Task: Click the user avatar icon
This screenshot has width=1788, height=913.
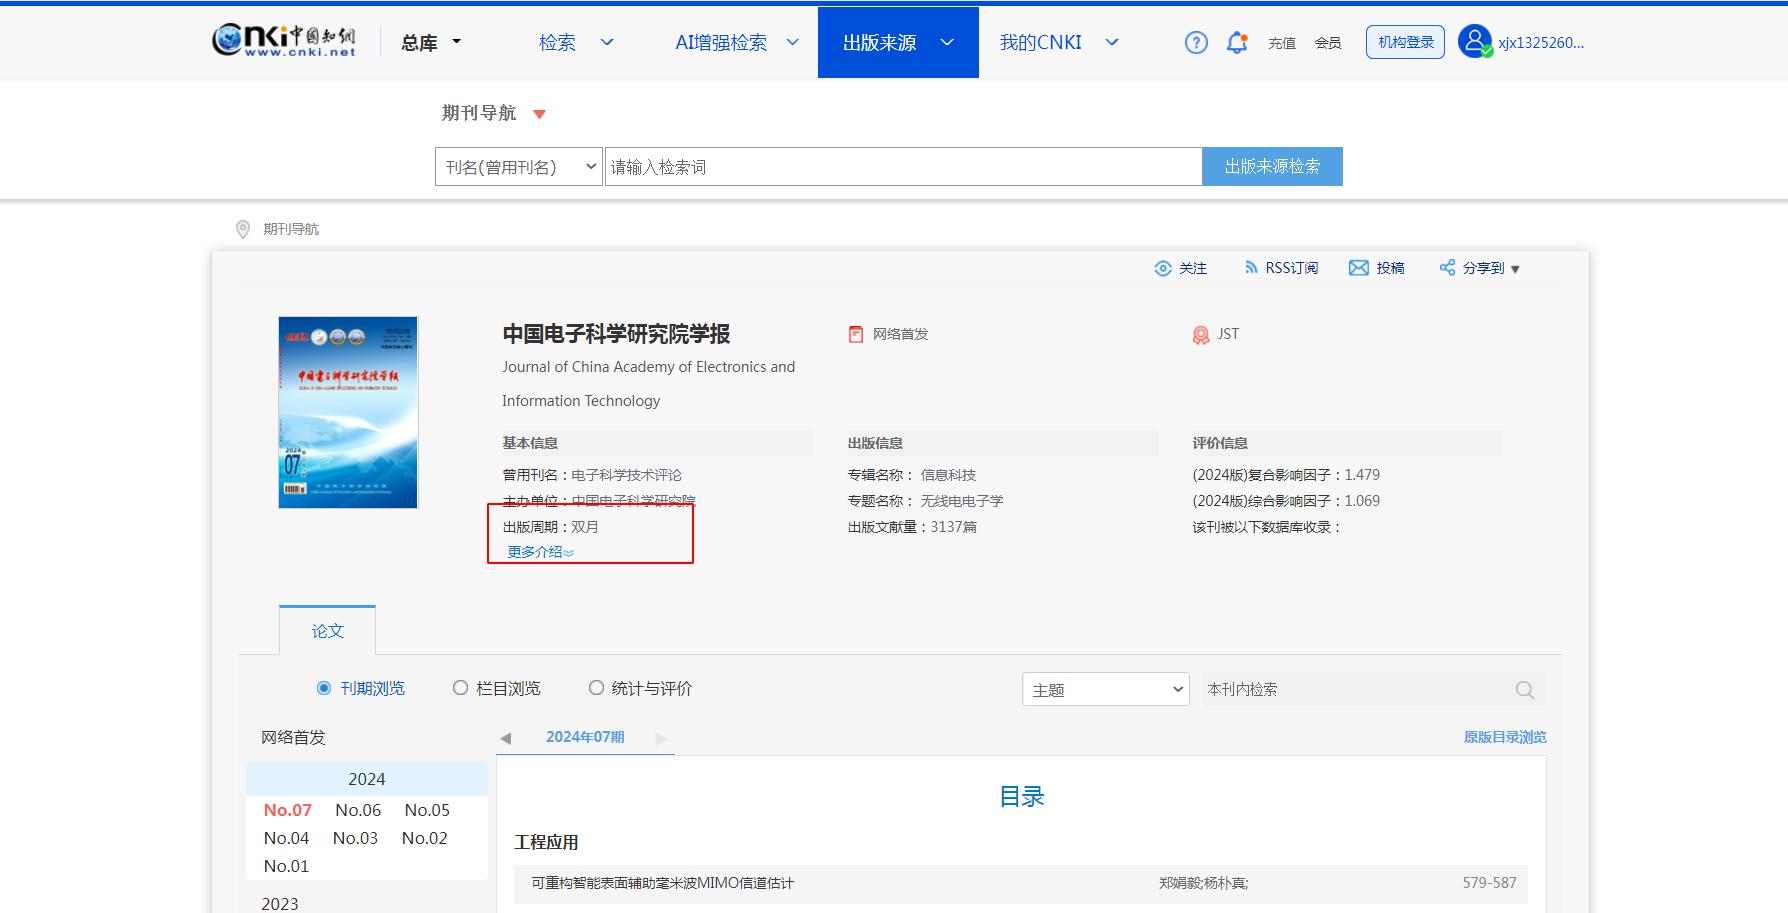Action: [x=1474, y=41]
